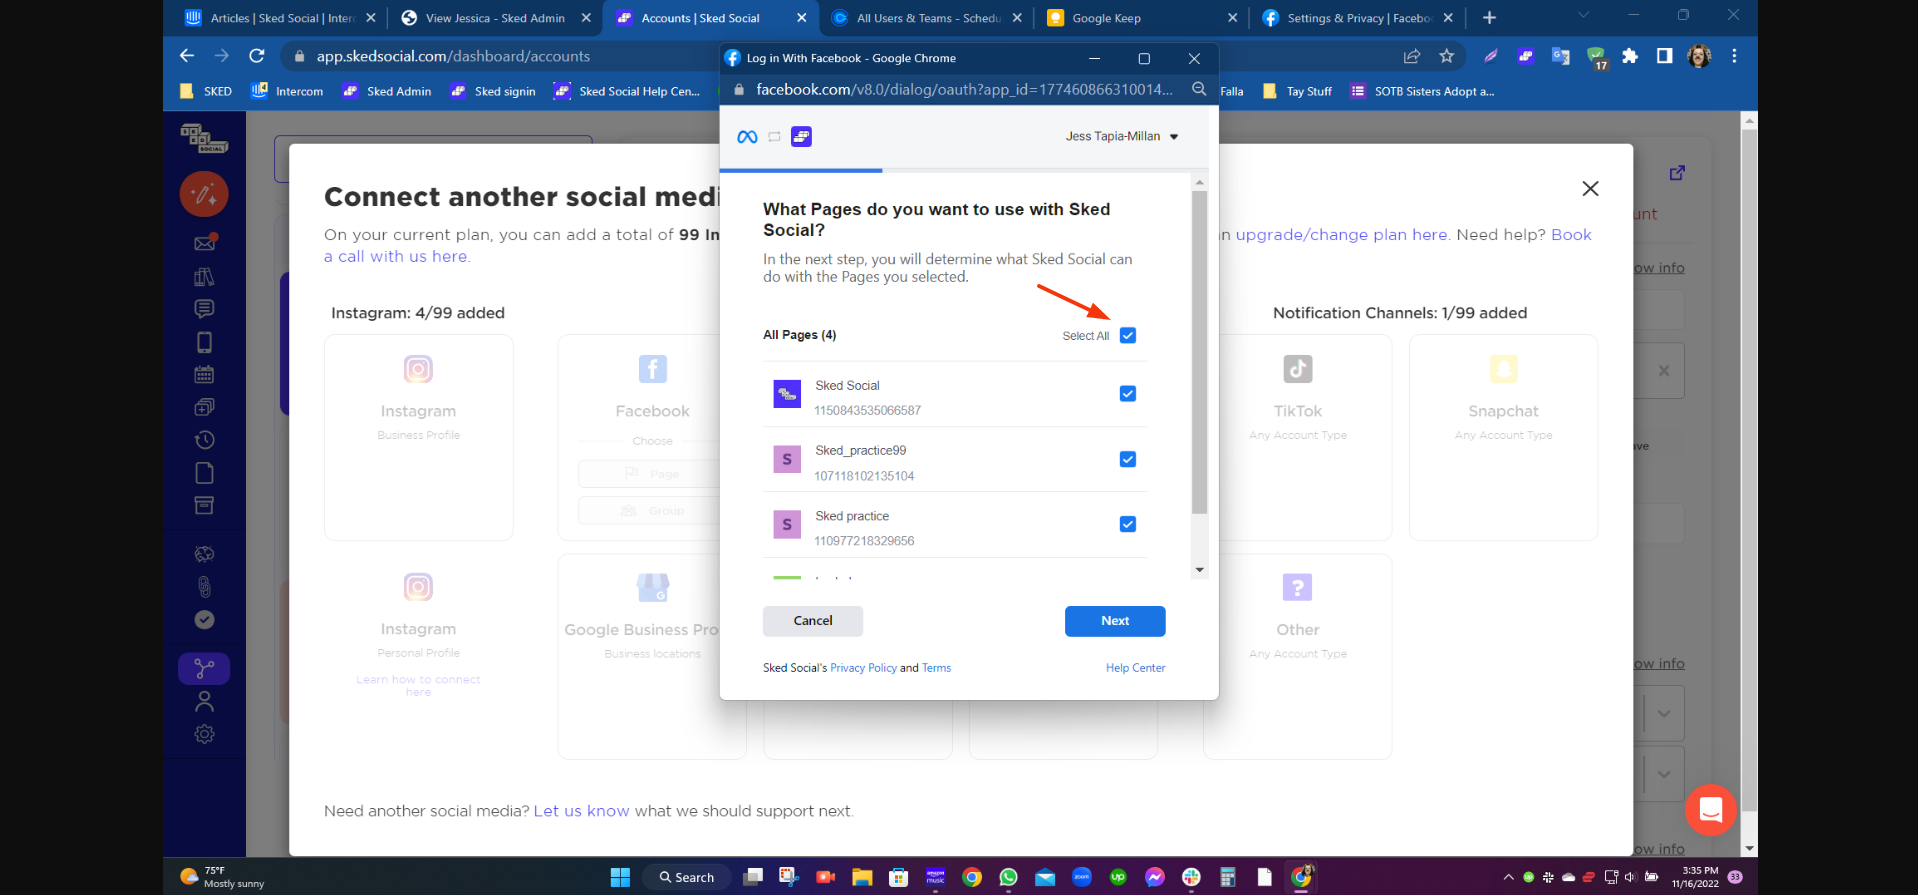Open the user profile icon in the sidebar
This screenshot has height=895, width=1918.
(x=204, y=701)
